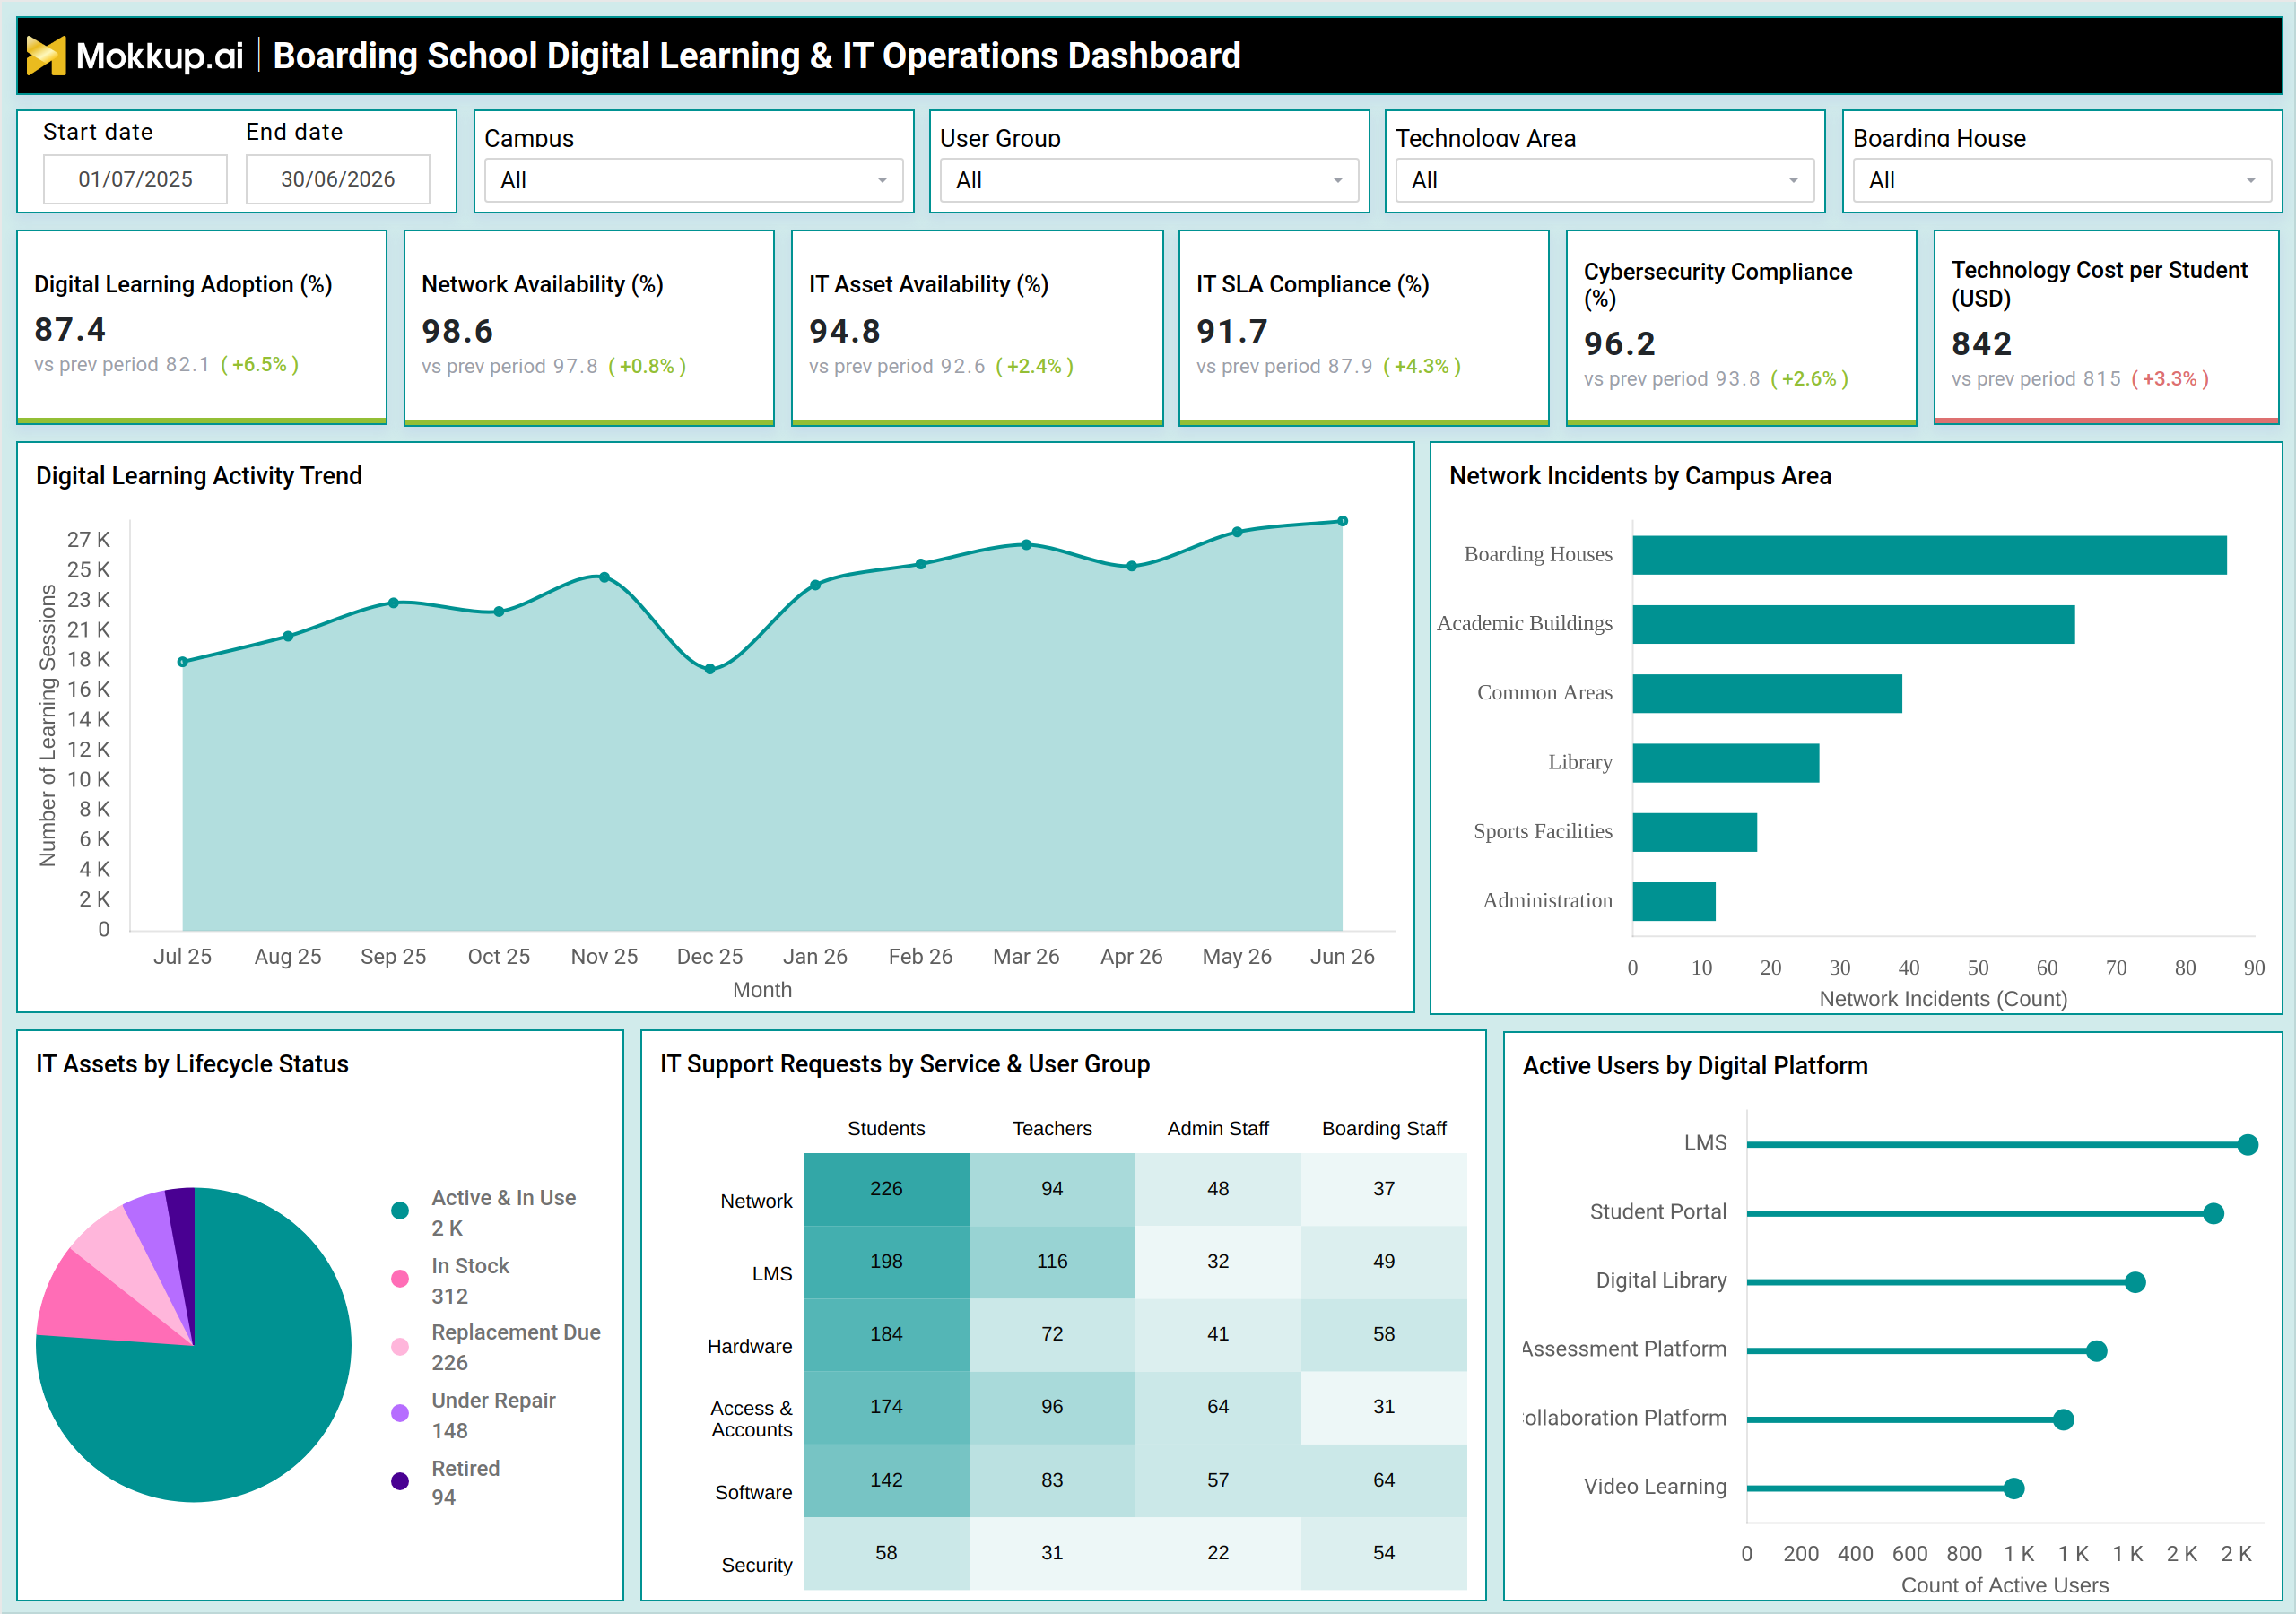The image size is (2296, 1614).
Task: Click the Teachers column header
Action: click(1052, 1128)
